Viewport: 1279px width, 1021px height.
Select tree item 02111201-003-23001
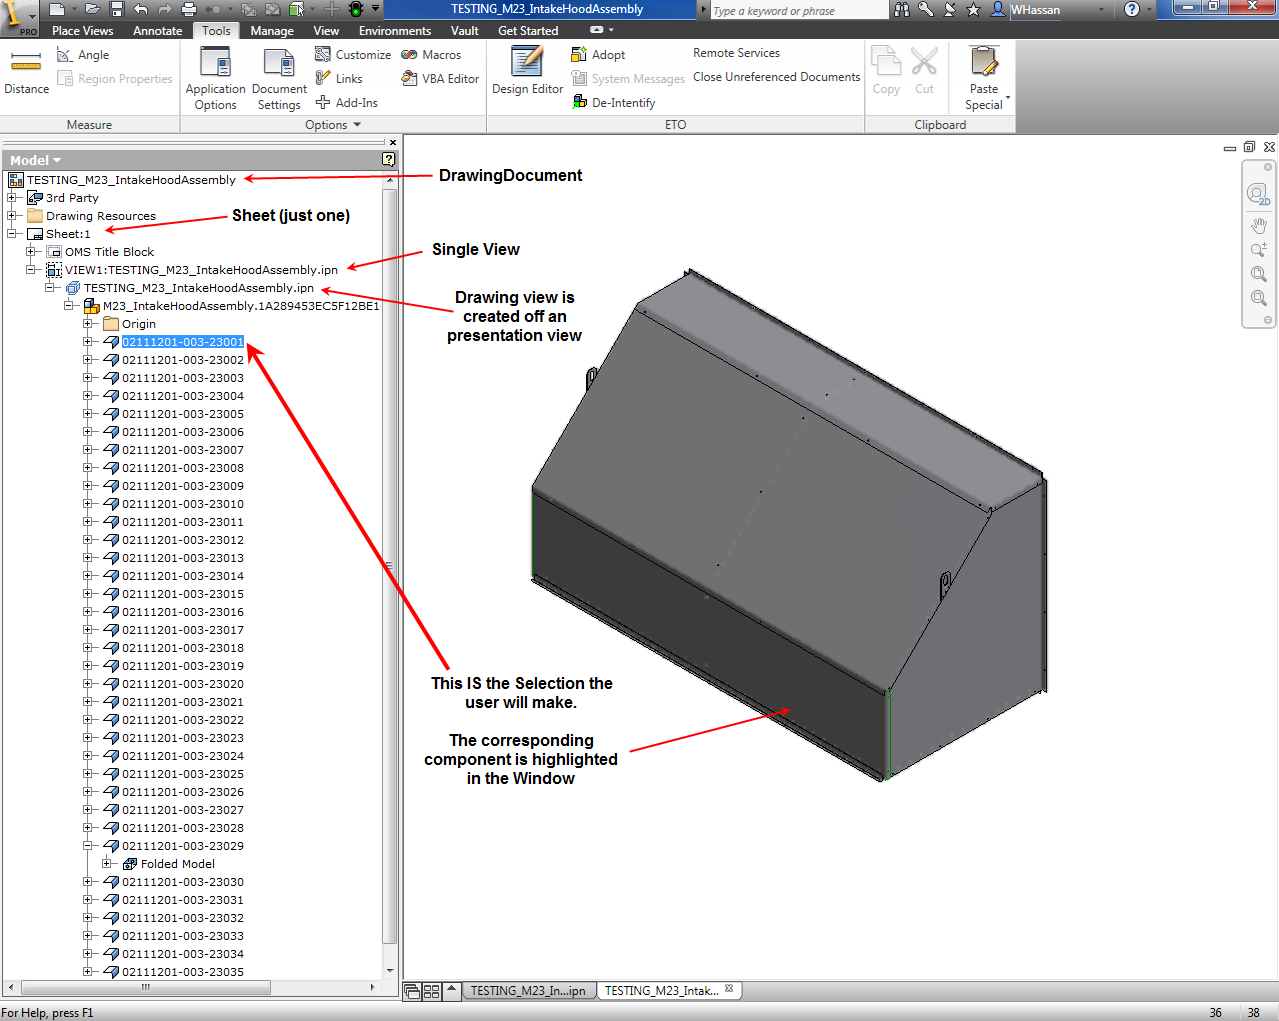(183, 342)
